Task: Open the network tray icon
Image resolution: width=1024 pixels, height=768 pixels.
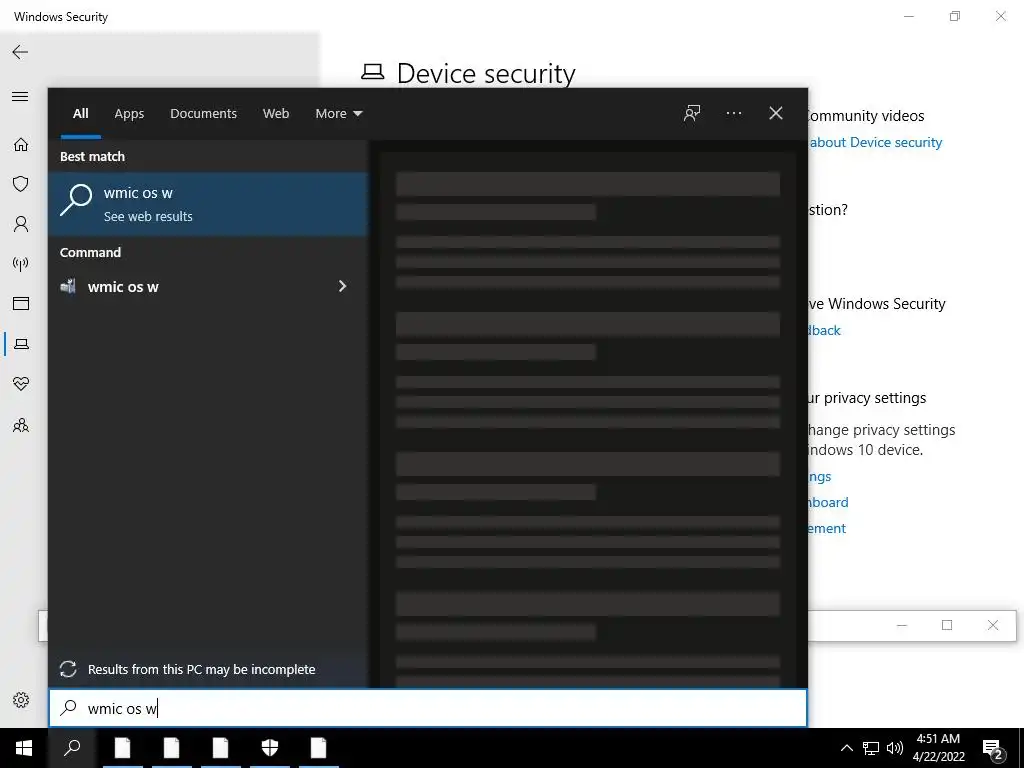Action: (871, 748)
